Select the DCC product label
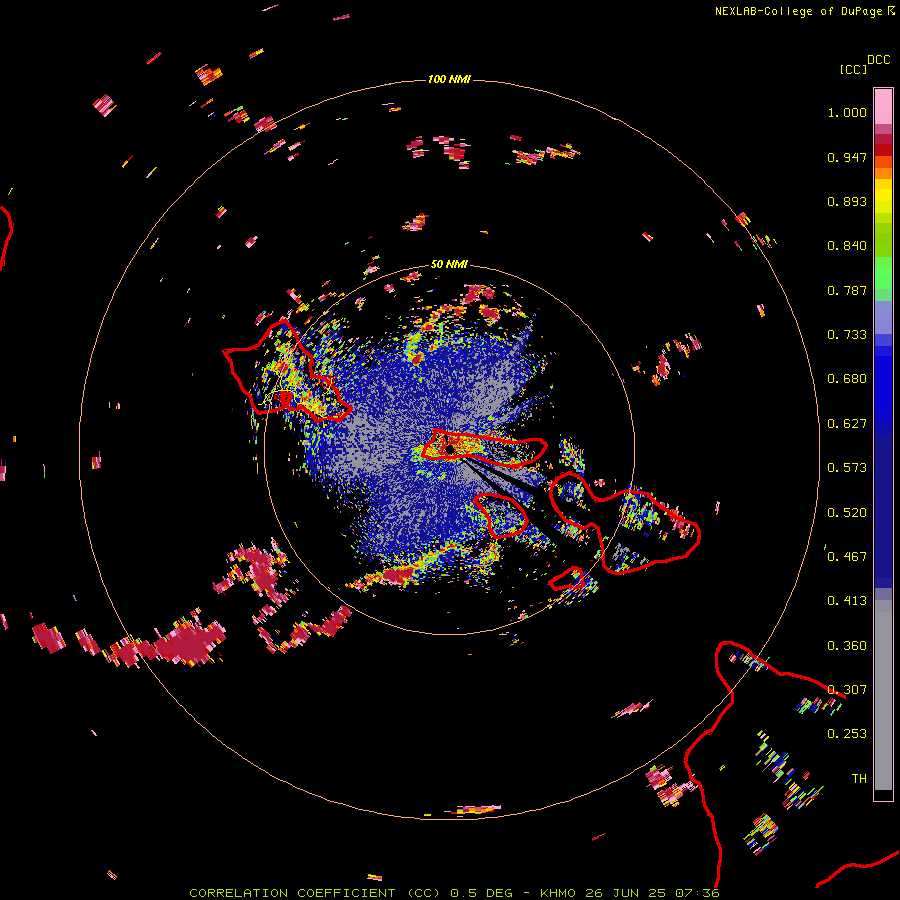 click(878, 60)
